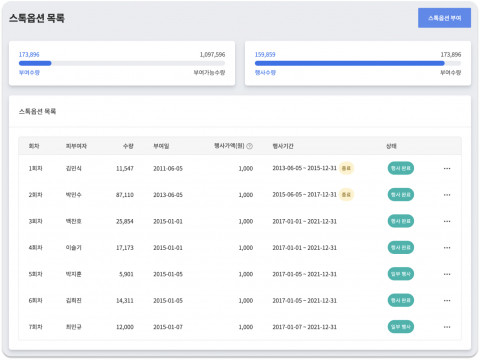The height and width of the screenshot is (360, 480).
Task: Click the 수량 column header
Action: pyautogui.click(x=128, y=146)
